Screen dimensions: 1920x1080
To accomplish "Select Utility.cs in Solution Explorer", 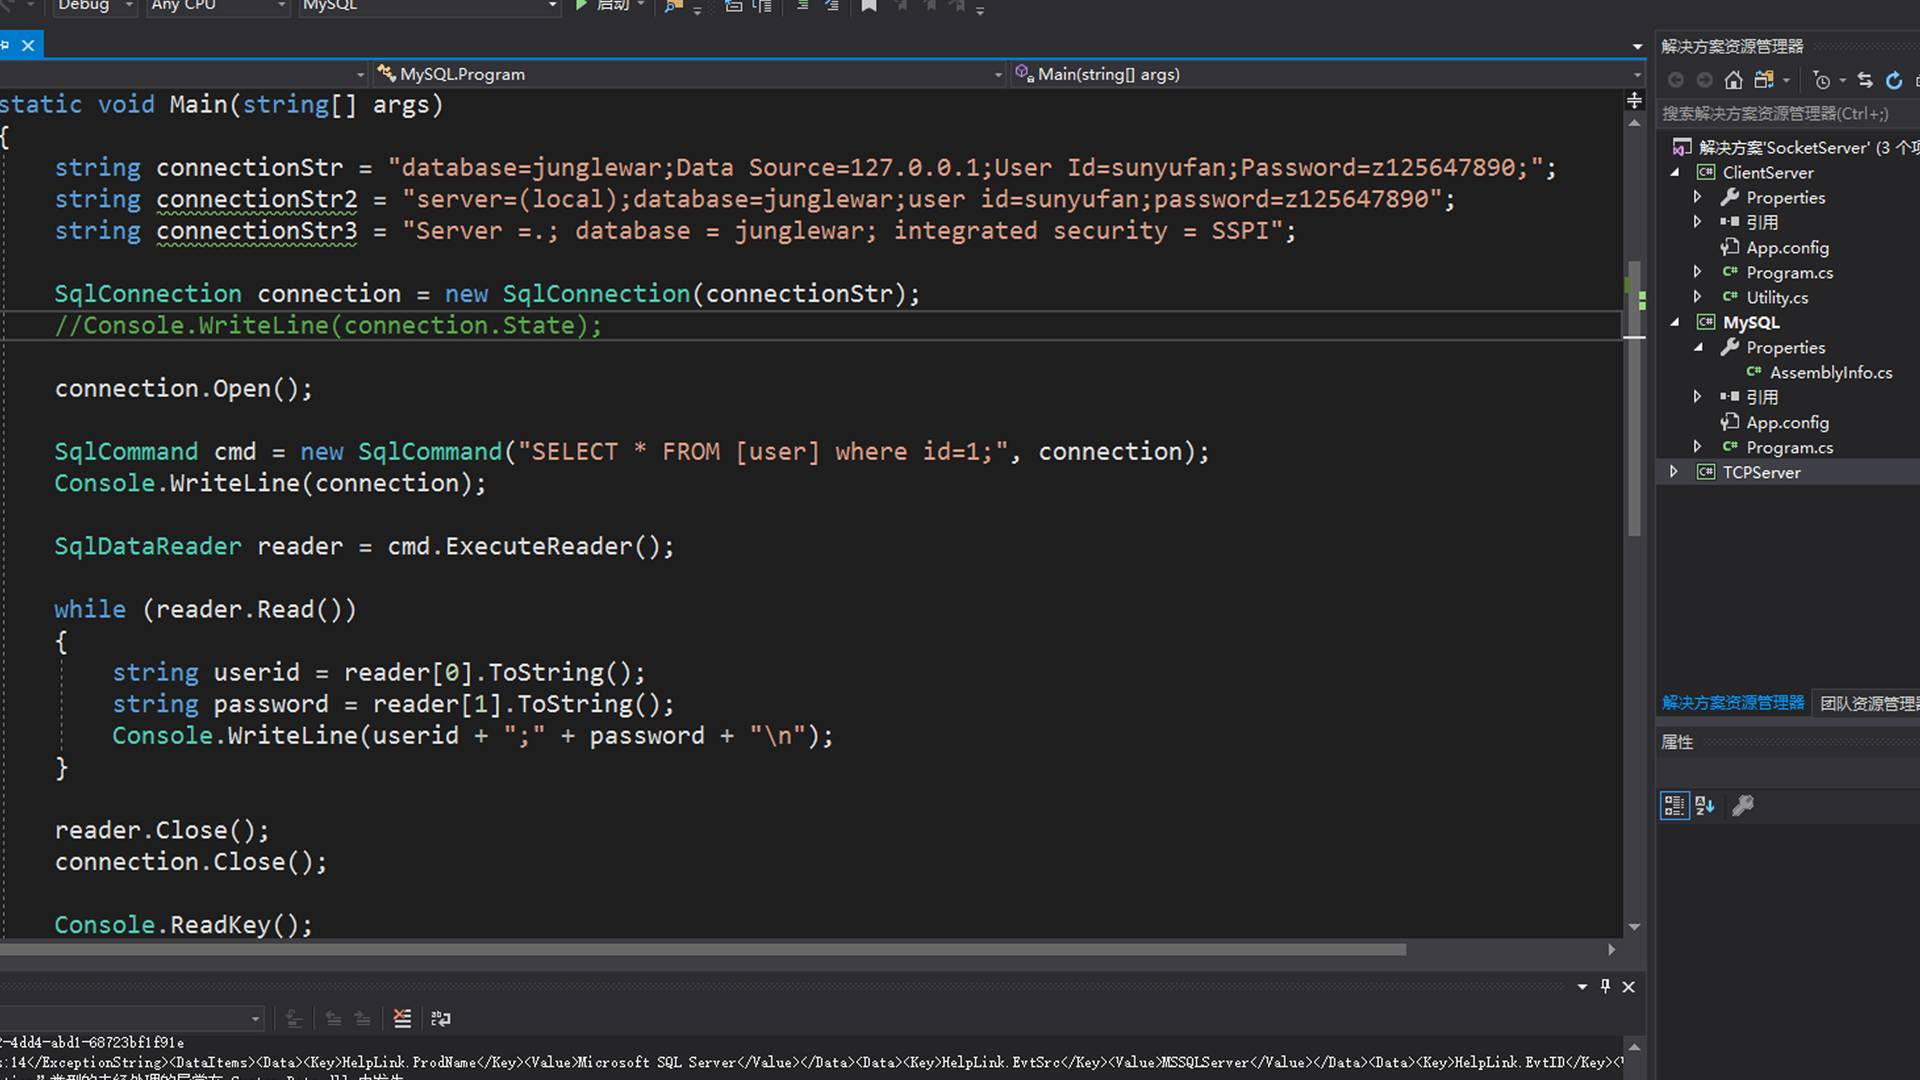I will [1777, 297].
